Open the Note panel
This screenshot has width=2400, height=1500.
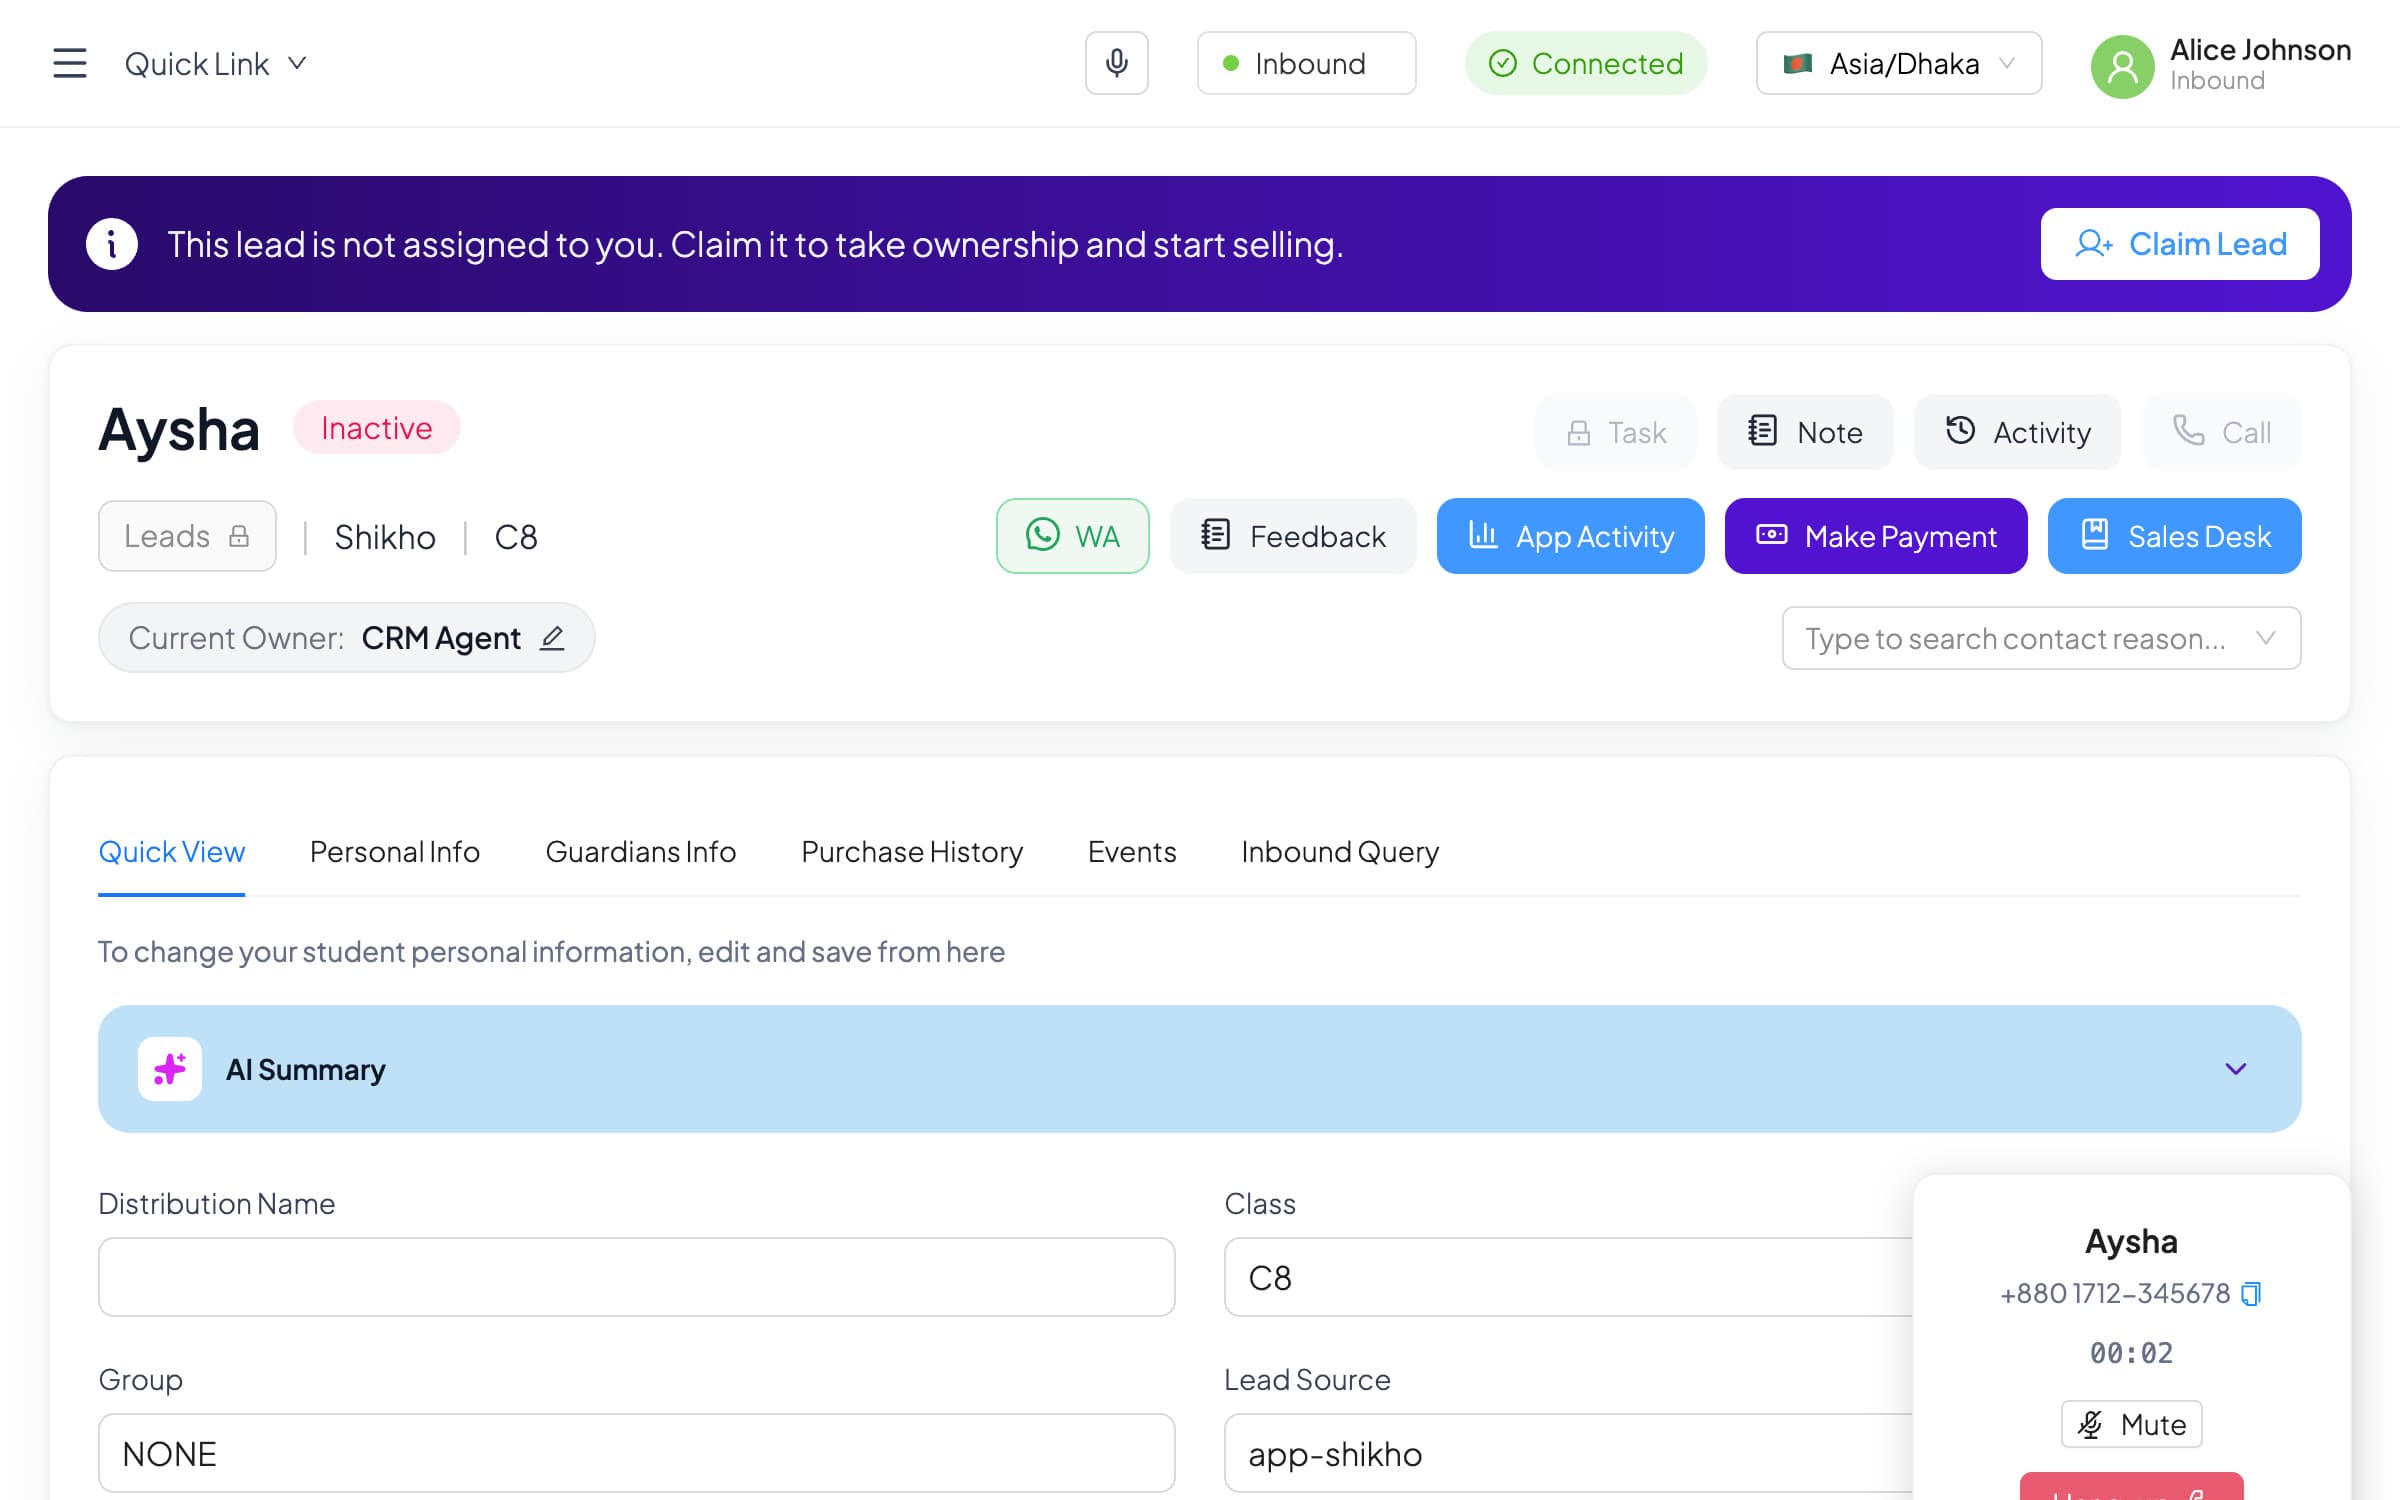[x=1805, y=432]
